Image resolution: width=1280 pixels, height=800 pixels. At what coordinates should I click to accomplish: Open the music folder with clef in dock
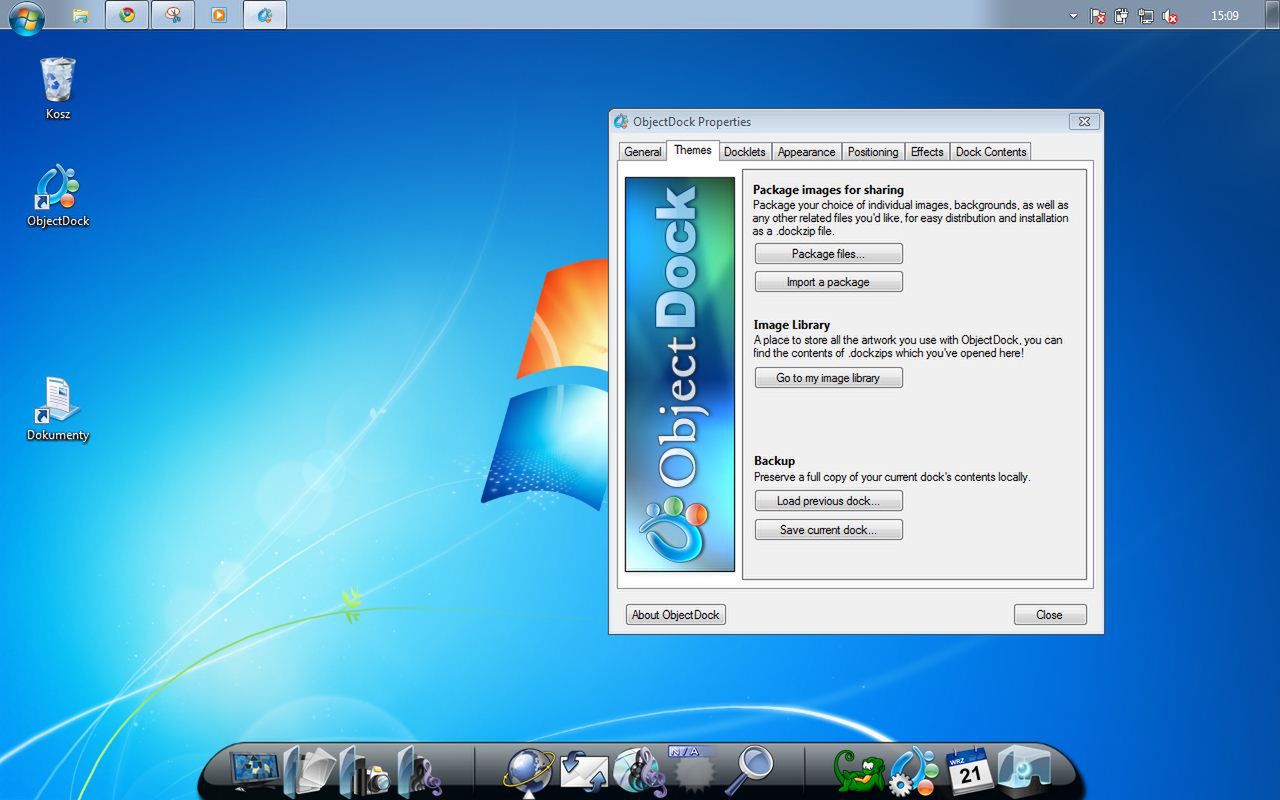pos(420,771)
